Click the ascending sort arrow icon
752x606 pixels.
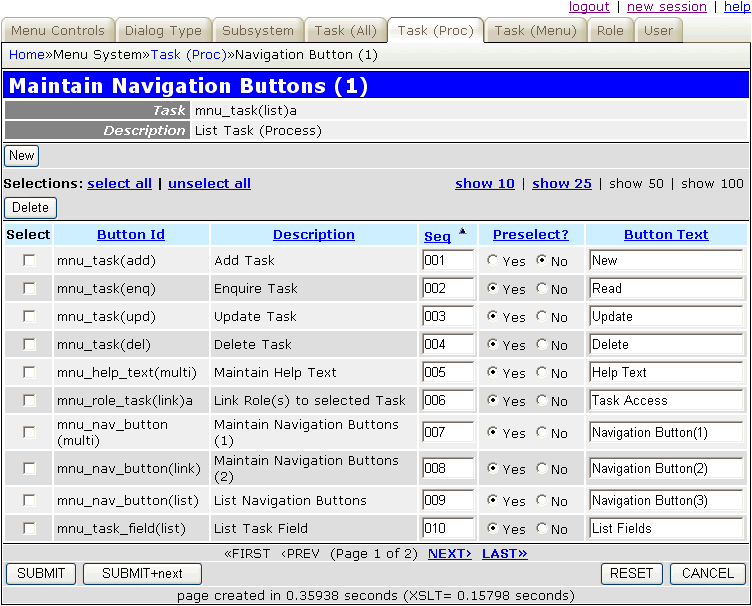coord(462,231)
